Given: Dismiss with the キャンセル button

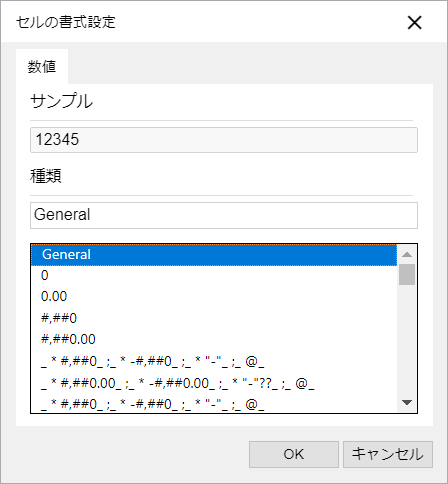Looking at the screenshot, I should pyautogui.click(x=388, y=454).
